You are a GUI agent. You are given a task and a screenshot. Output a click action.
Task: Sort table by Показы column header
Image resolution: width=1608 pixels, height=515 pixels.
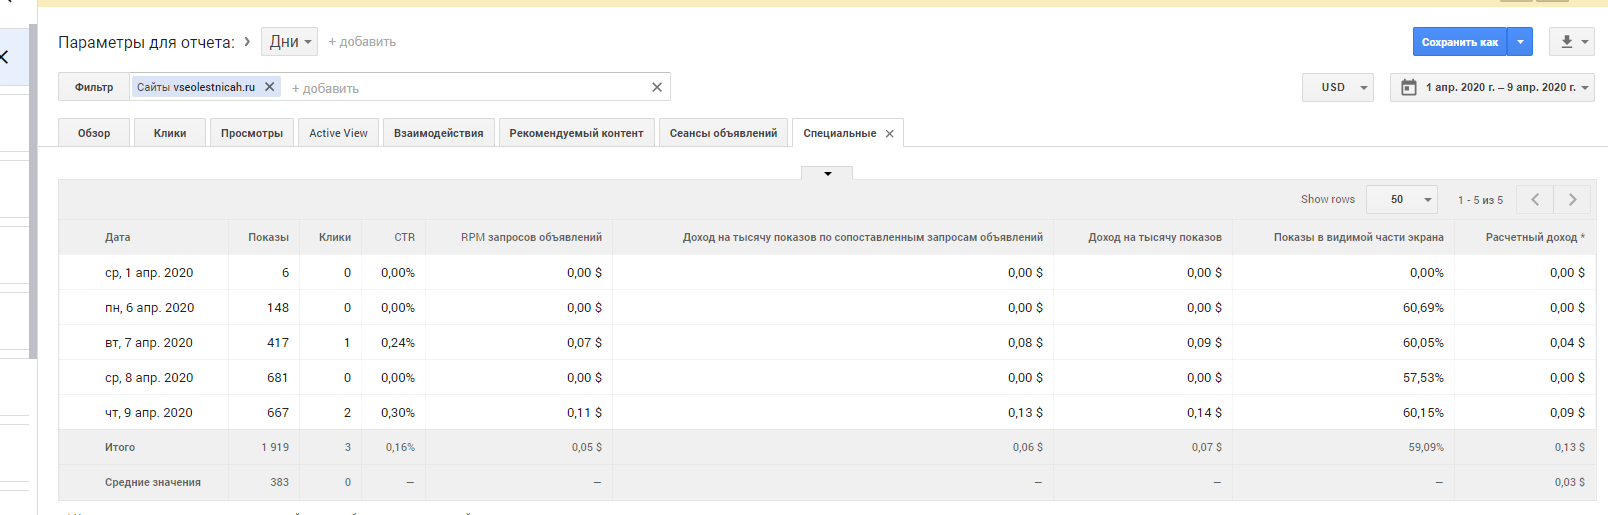pyautogui.click(x=268, y=237)
